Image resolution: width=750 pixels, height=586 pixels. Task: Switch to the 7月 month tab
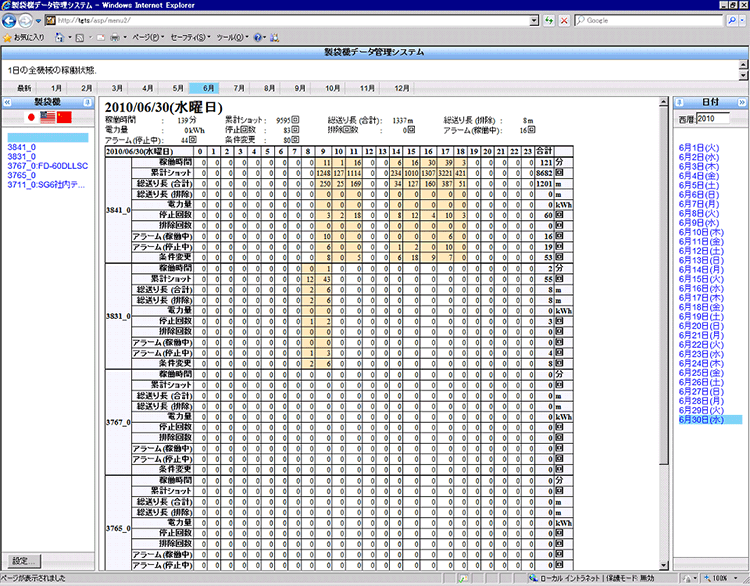239,88
